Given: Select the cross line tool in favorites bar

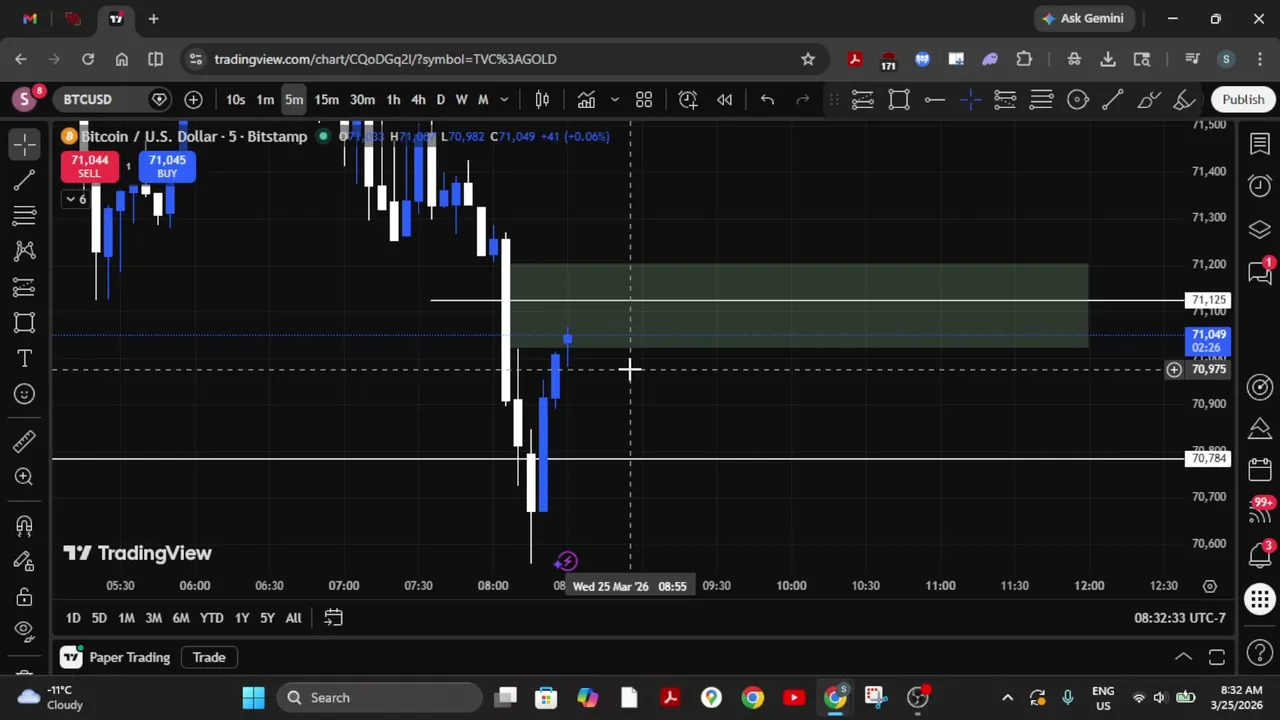Looking at the screenshot, I should click(970, 99).
